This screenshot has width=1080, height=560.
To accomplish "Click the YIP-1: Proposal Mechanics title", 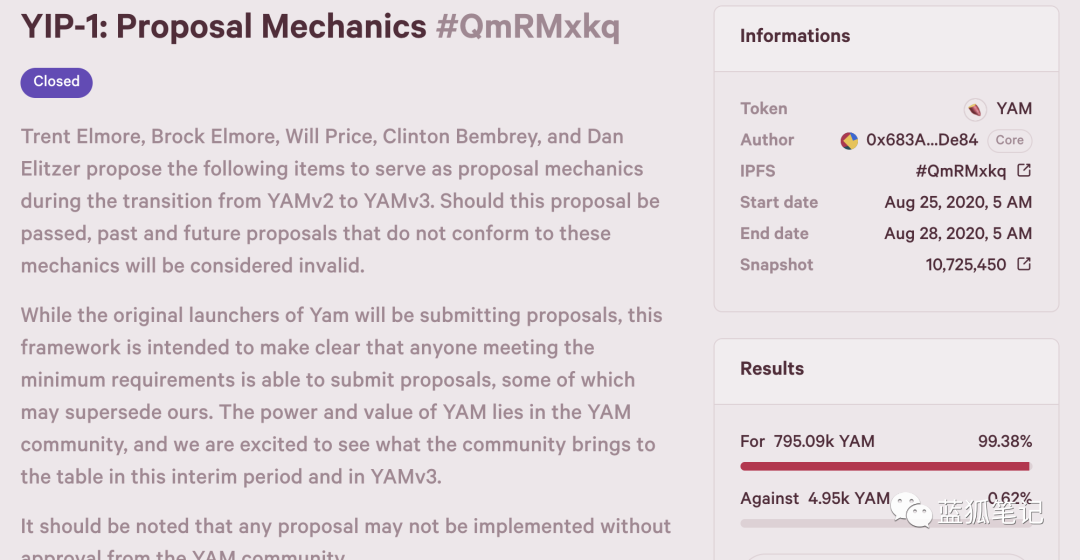I will [224, 27].
